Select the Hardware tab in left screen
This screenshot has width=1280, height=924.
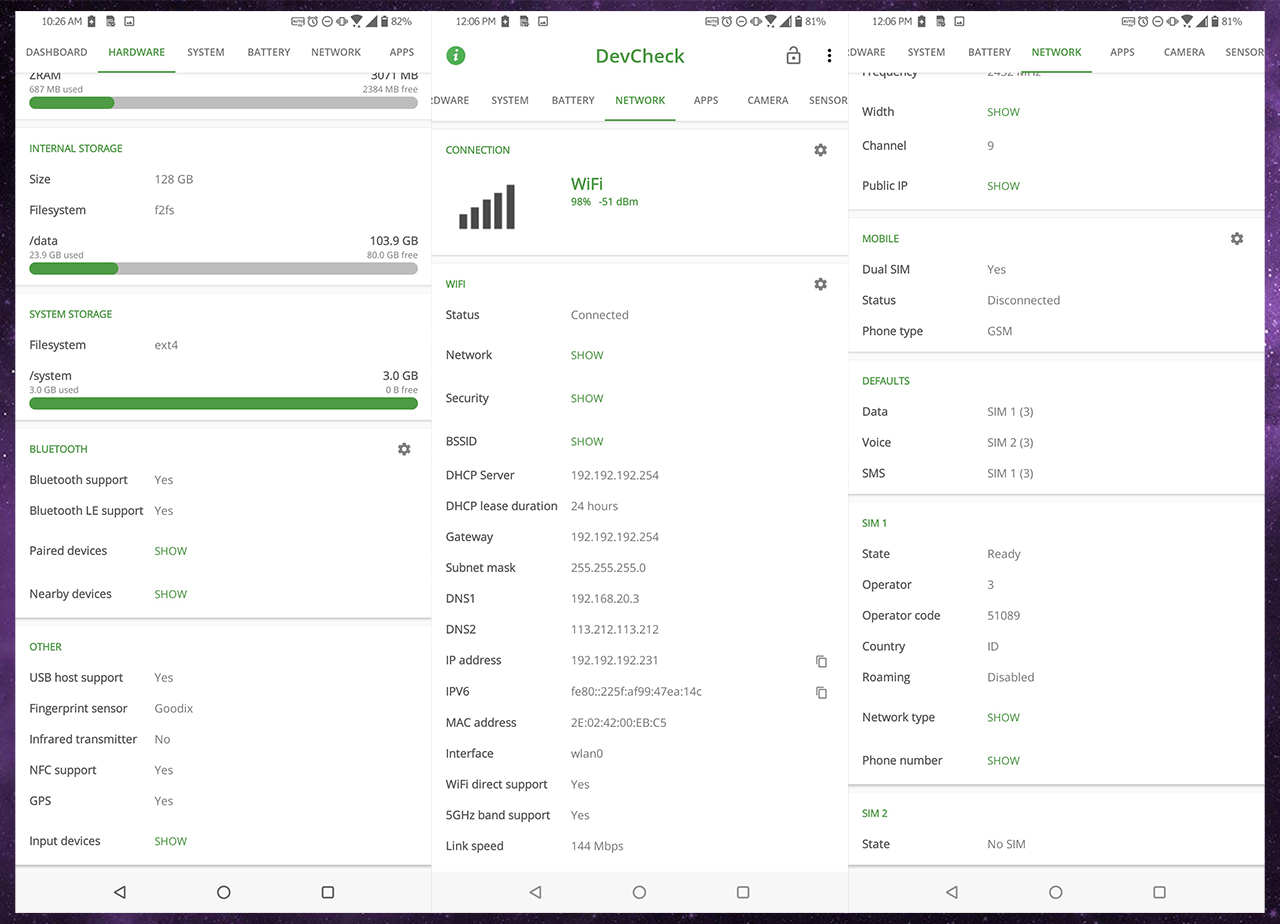(137, 52)
